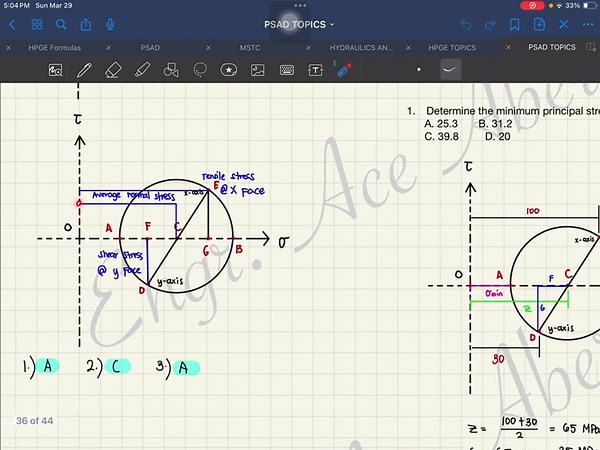Add a new page to the notebook

point(539,25)
